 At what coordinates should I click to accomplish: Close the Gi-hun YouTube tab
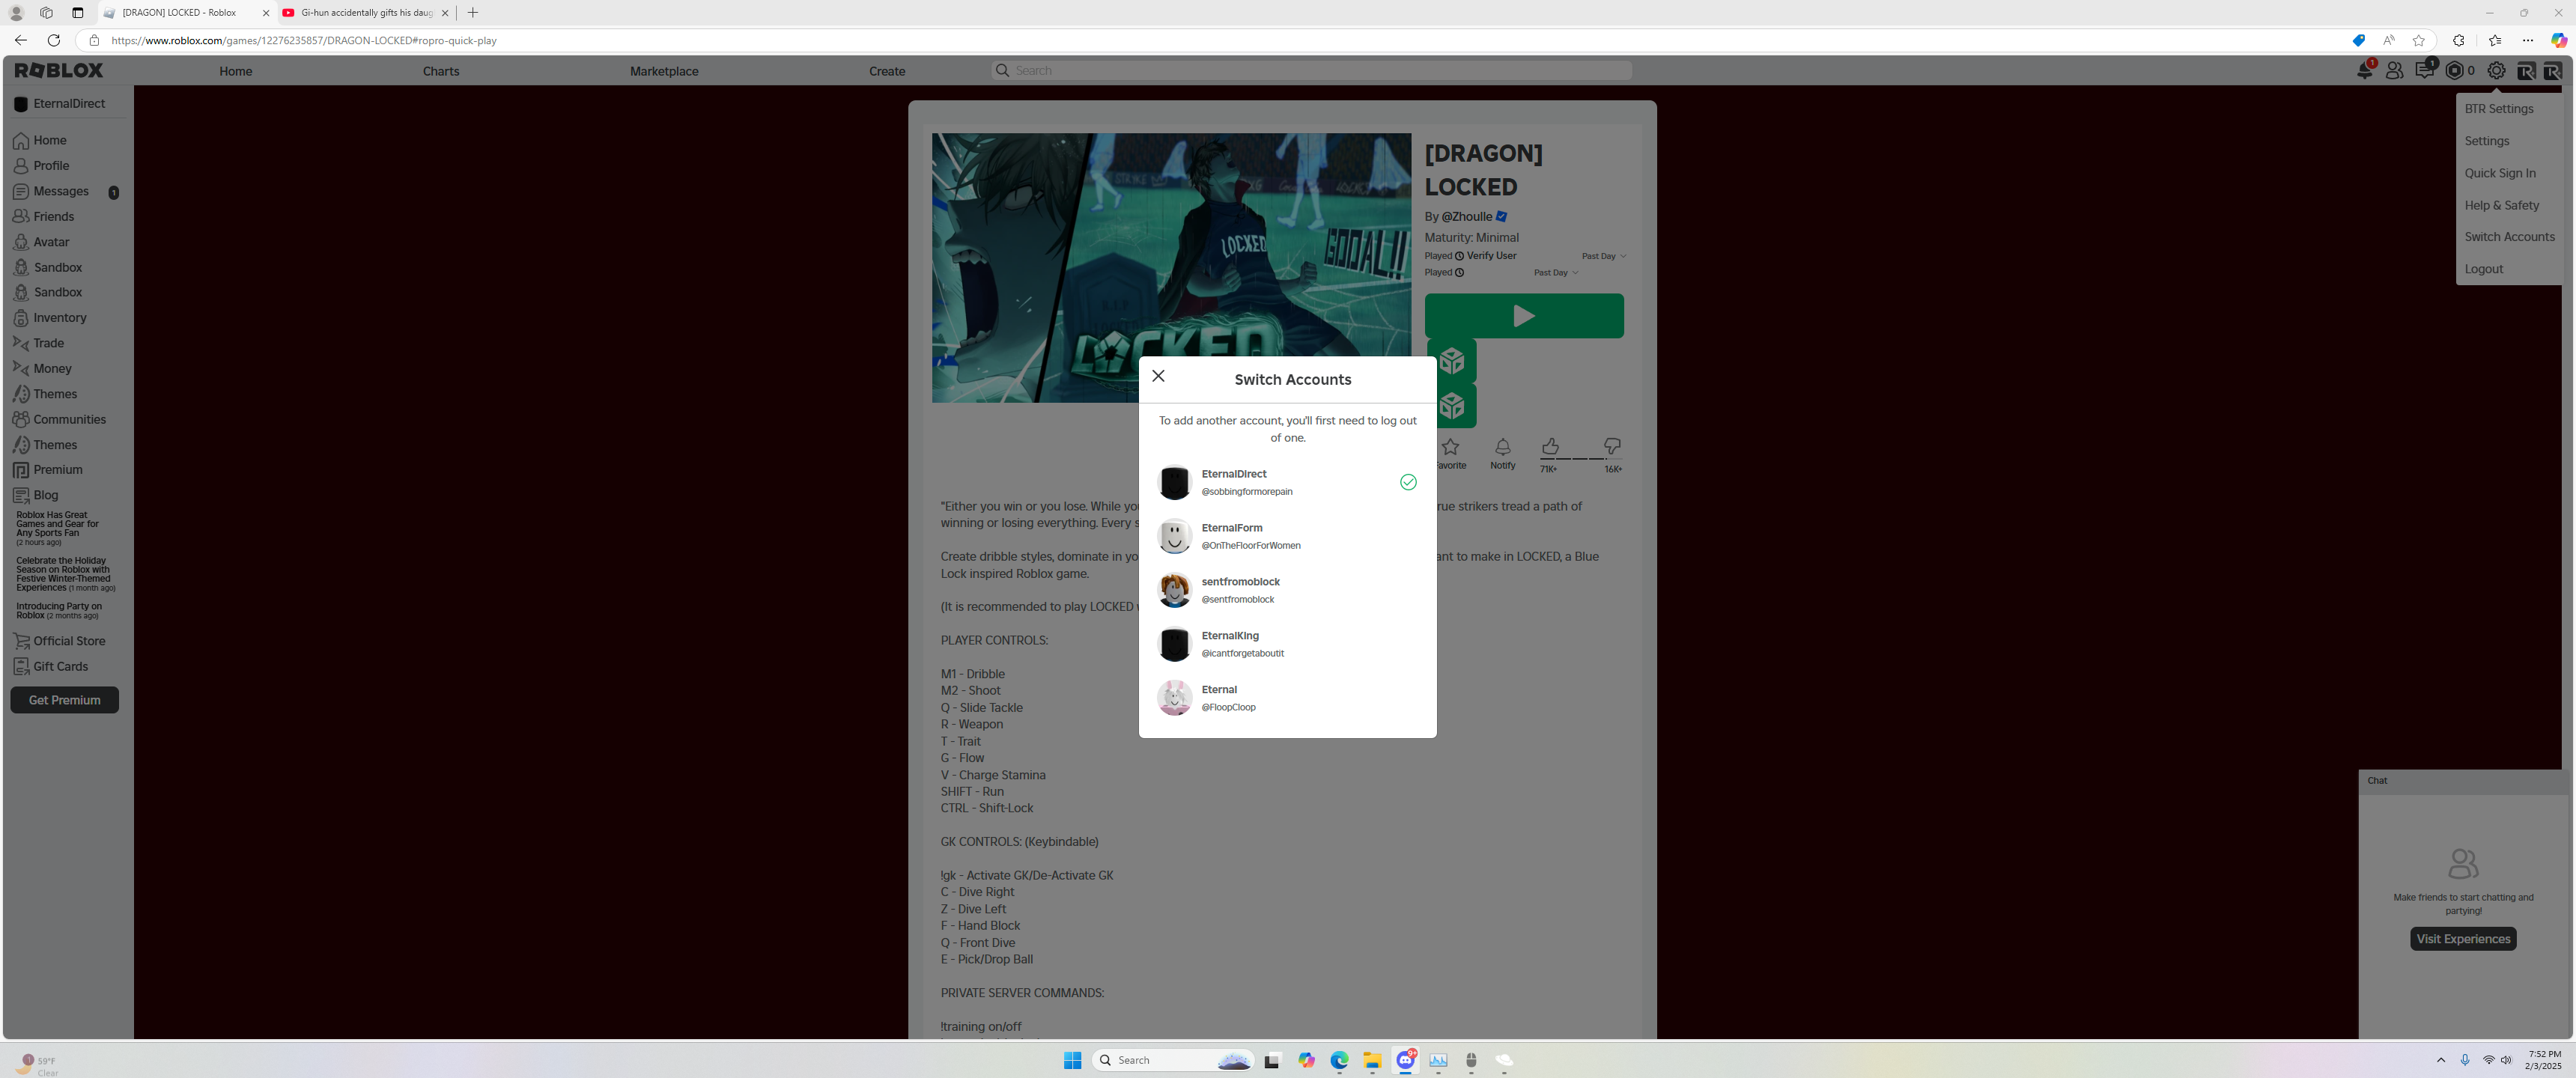pyautogui.click(x=445, y=13)
